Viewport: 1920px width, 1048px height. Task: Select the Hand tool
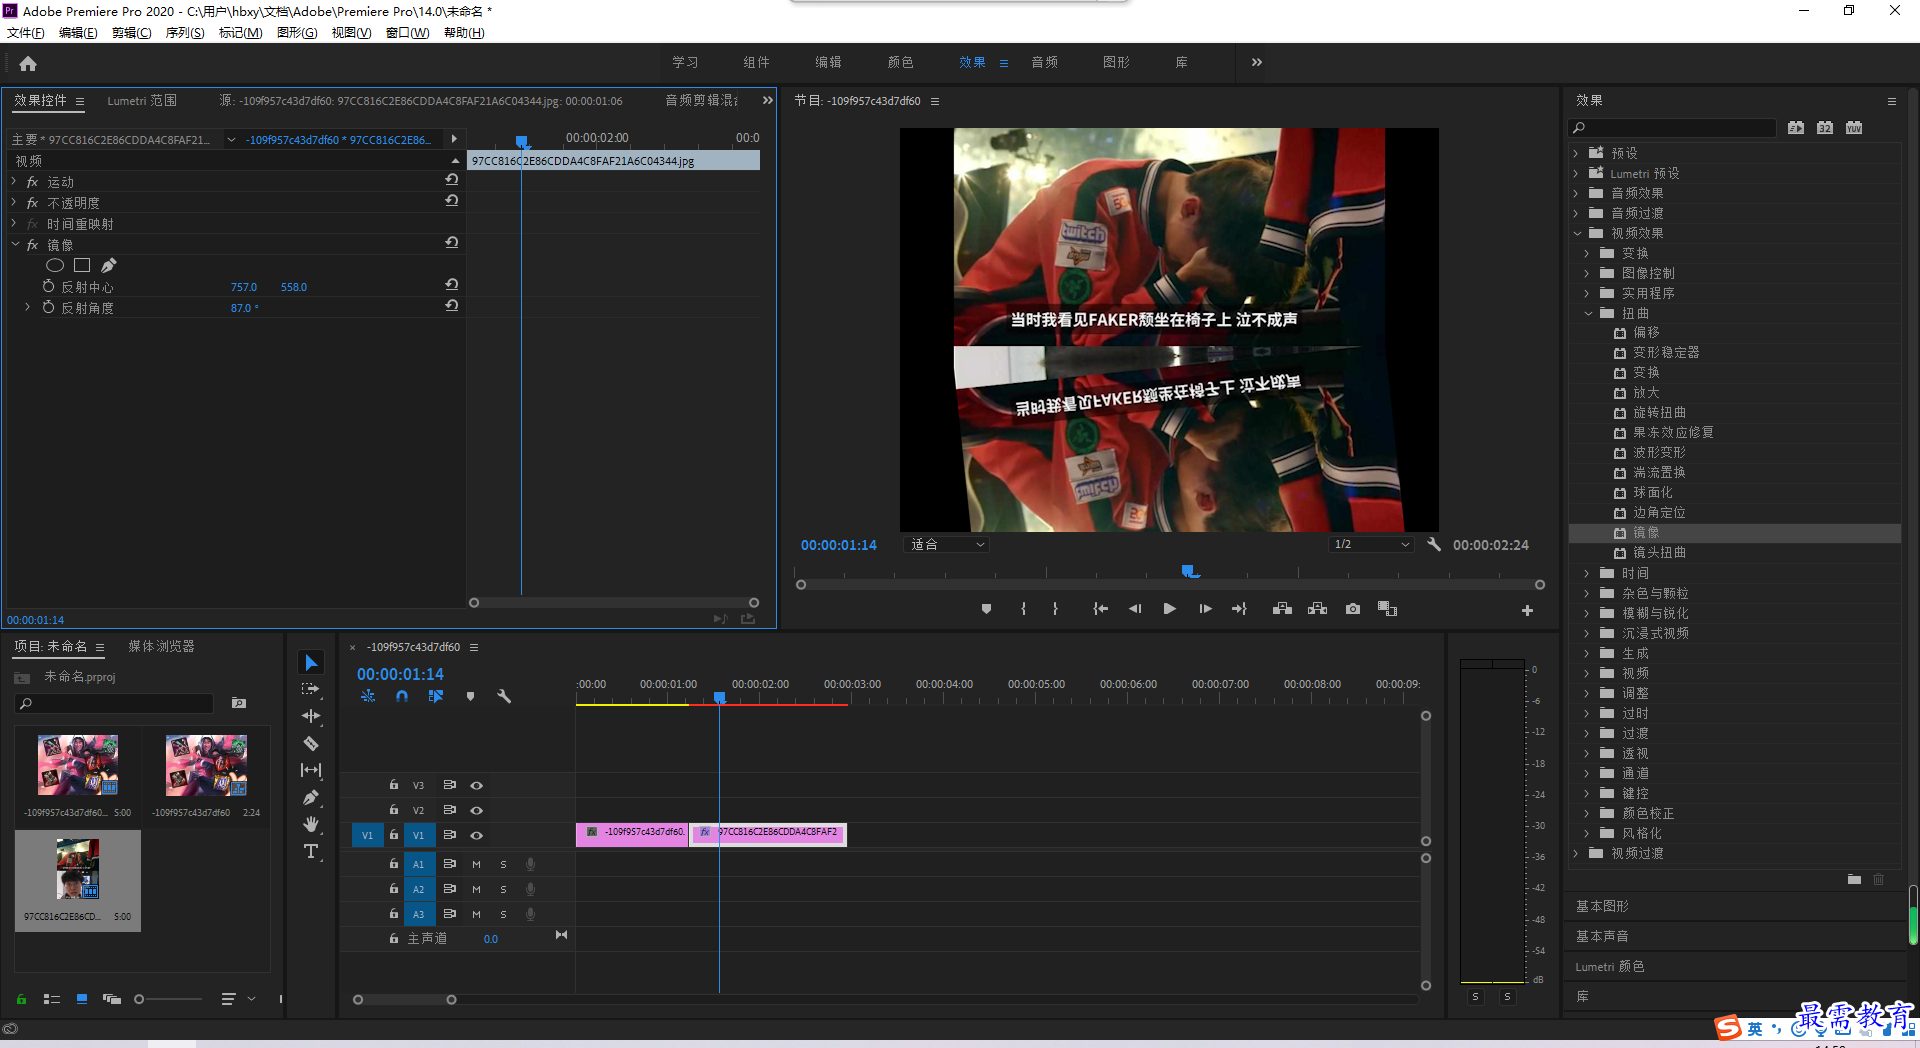pos(311,824)
